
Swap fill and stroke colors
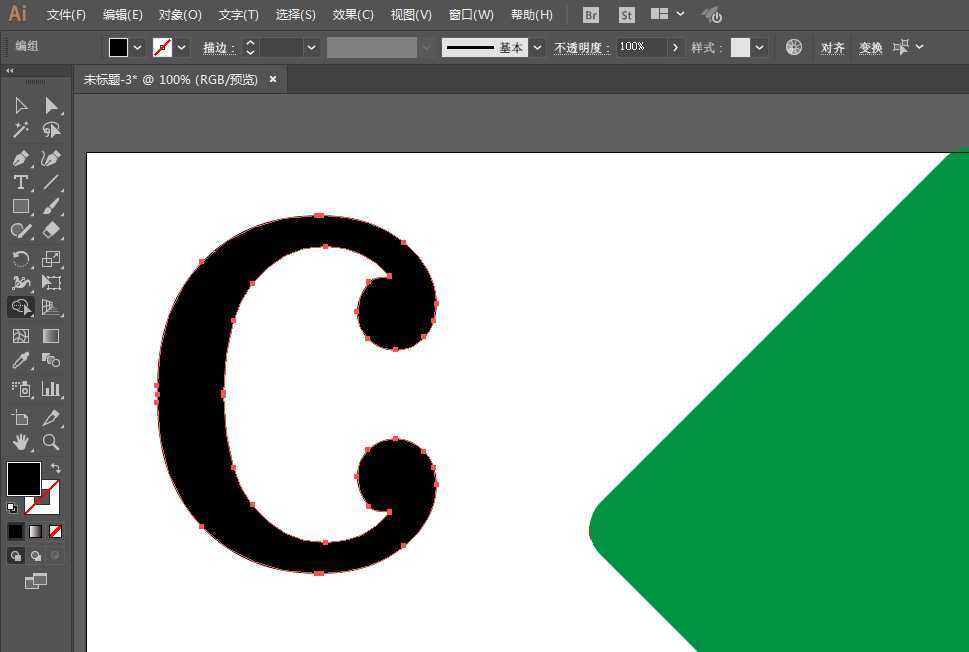click(x=57, y=465)
